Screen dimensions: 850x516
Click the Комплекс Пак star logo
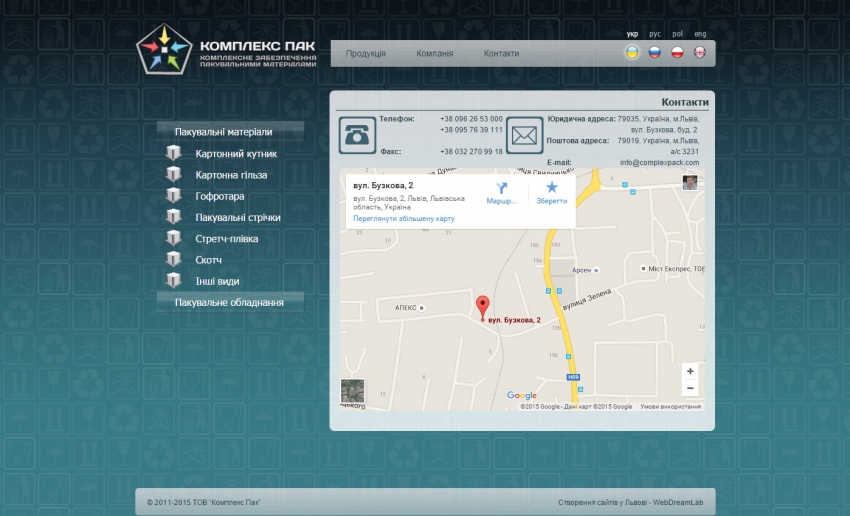click(164, 49)
